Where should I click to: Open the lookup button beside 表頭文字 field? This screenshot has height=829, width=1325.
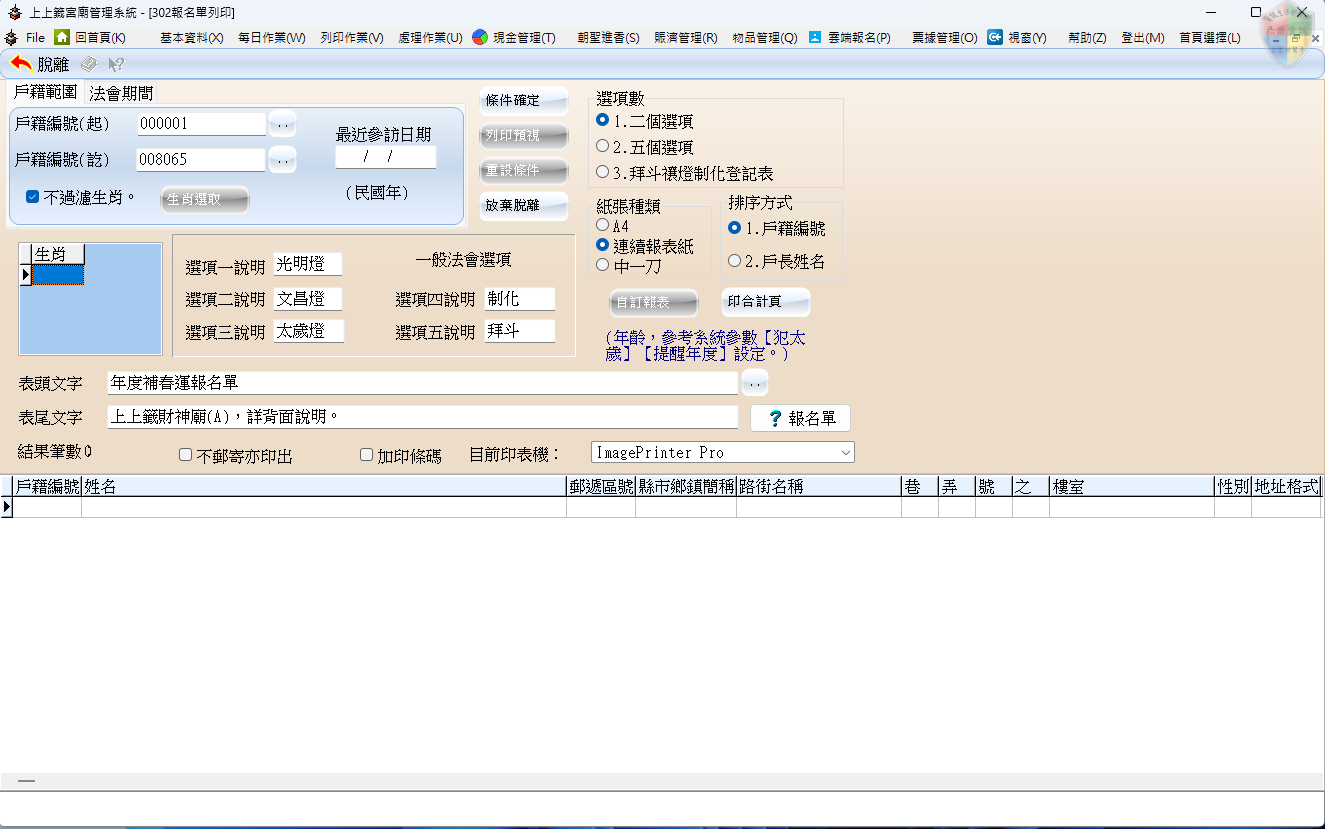(755, 383)
